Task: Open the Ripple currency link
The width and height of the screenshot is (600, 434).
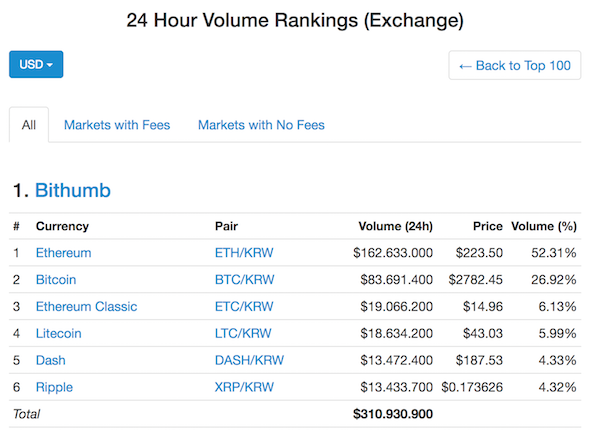Action: click(54, 387)
